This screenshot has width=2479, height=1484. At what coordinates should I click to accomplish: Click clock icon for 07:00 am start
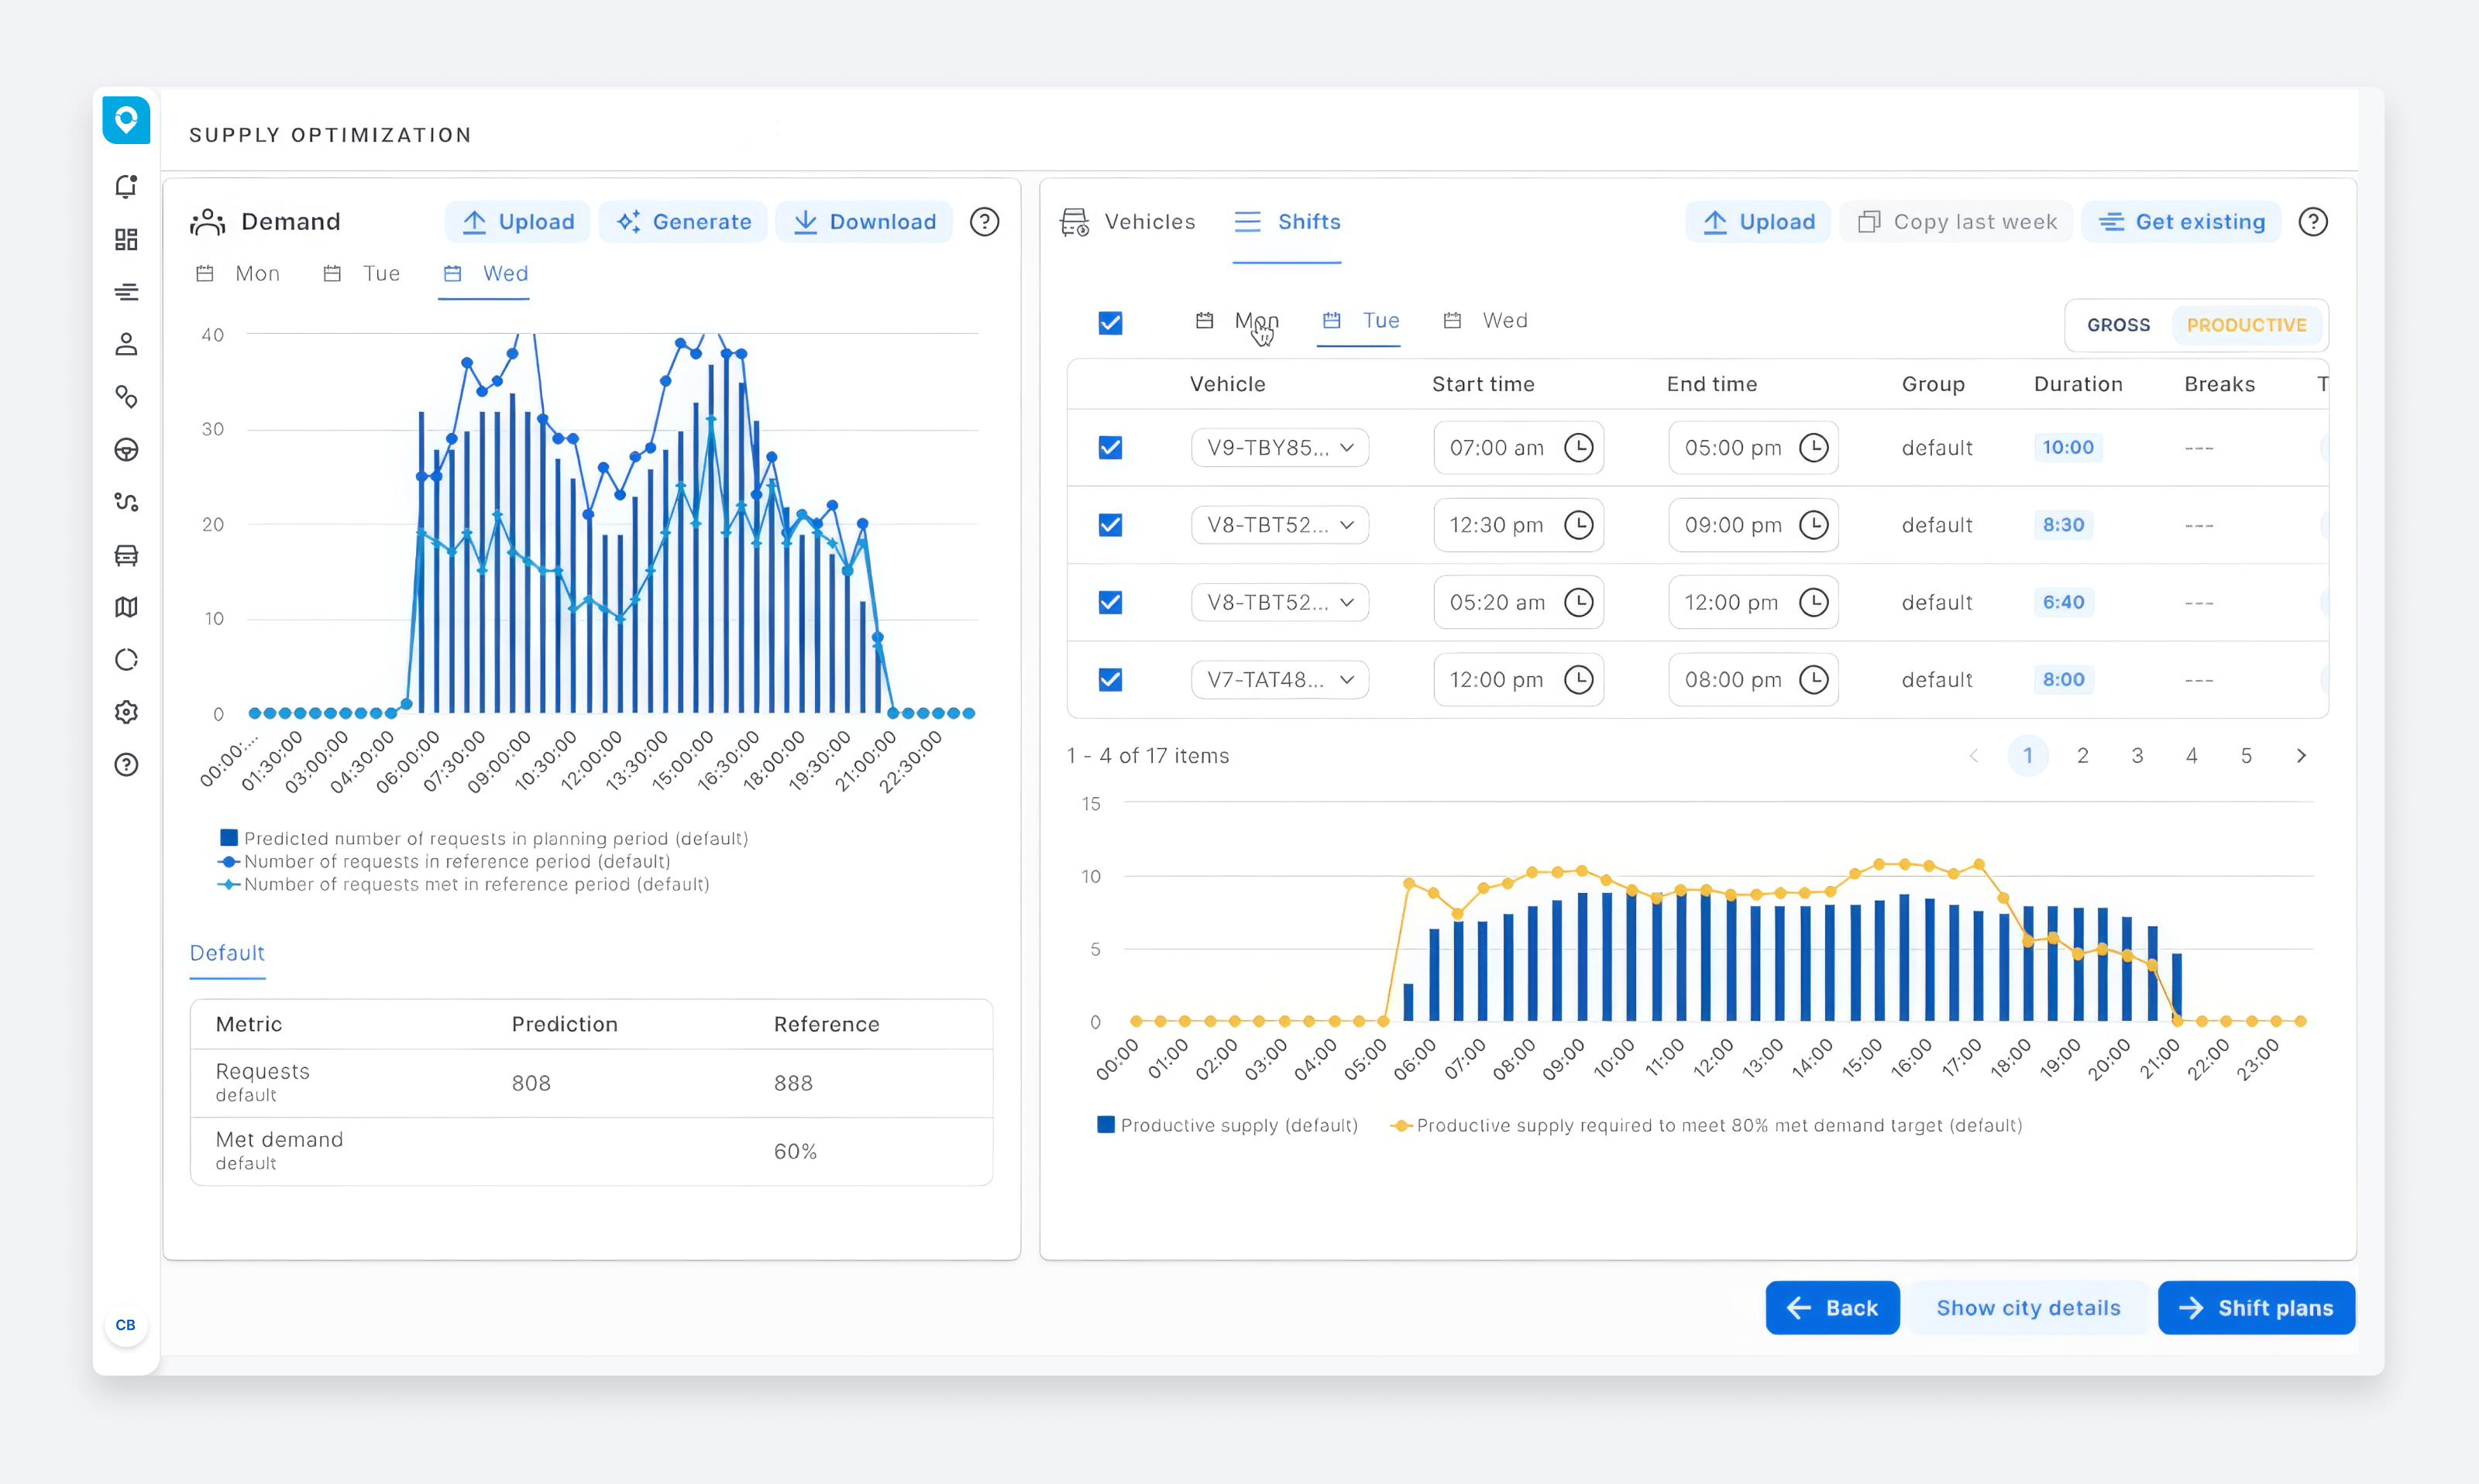1578,448
